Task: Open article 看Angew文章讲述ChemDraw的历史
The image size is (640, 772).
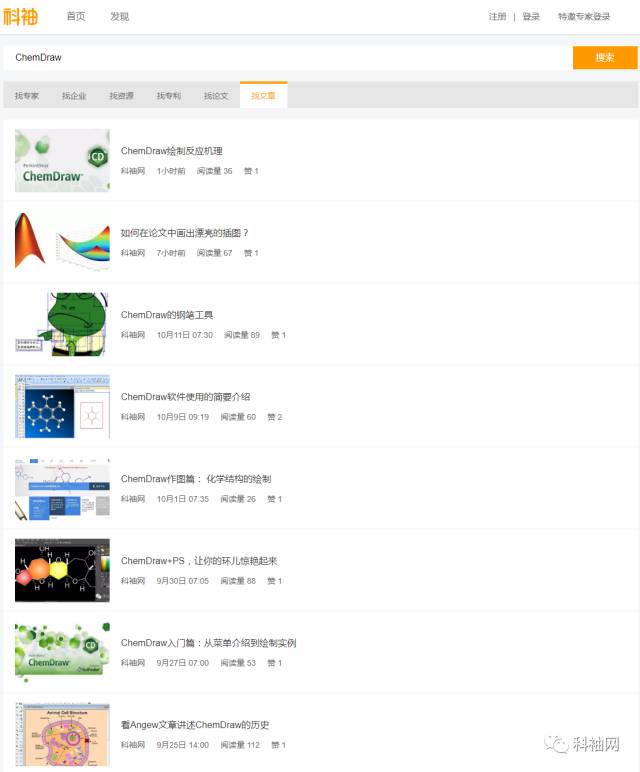Action: [x=195, y=725]
